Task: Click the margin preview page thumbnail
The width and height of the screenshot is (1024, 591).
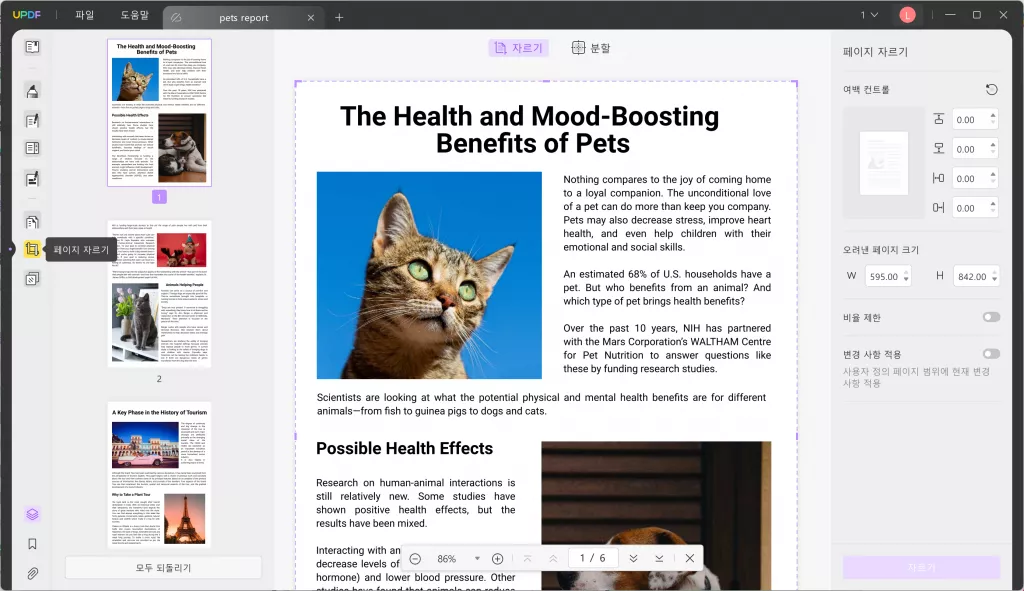Action: (884, 163)
